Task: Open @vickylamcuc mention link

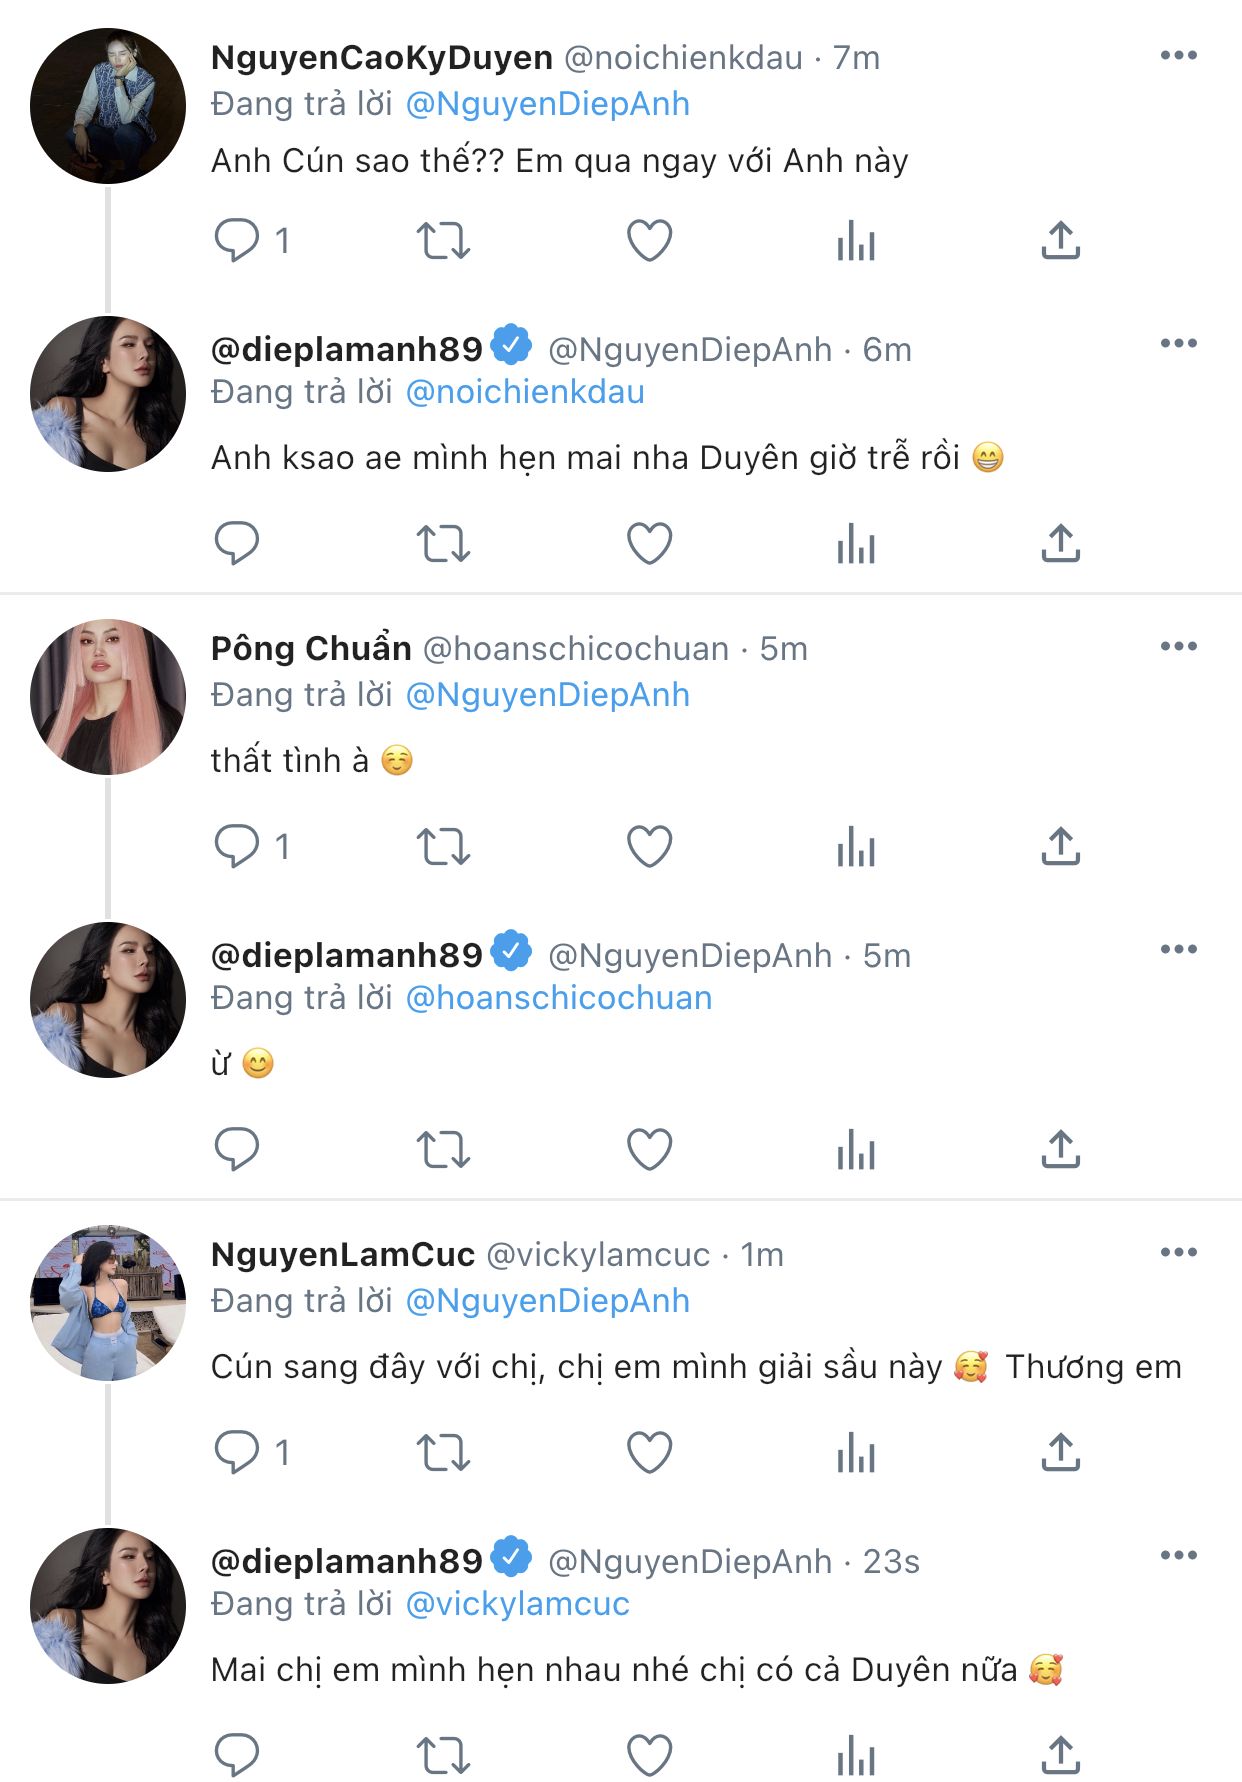Action: click(x=517, y=1604)
